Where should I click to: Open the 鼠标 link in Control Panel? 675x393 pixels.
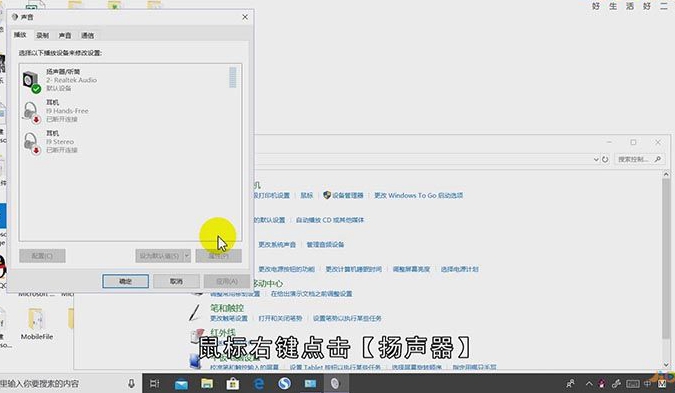[307, 195]
